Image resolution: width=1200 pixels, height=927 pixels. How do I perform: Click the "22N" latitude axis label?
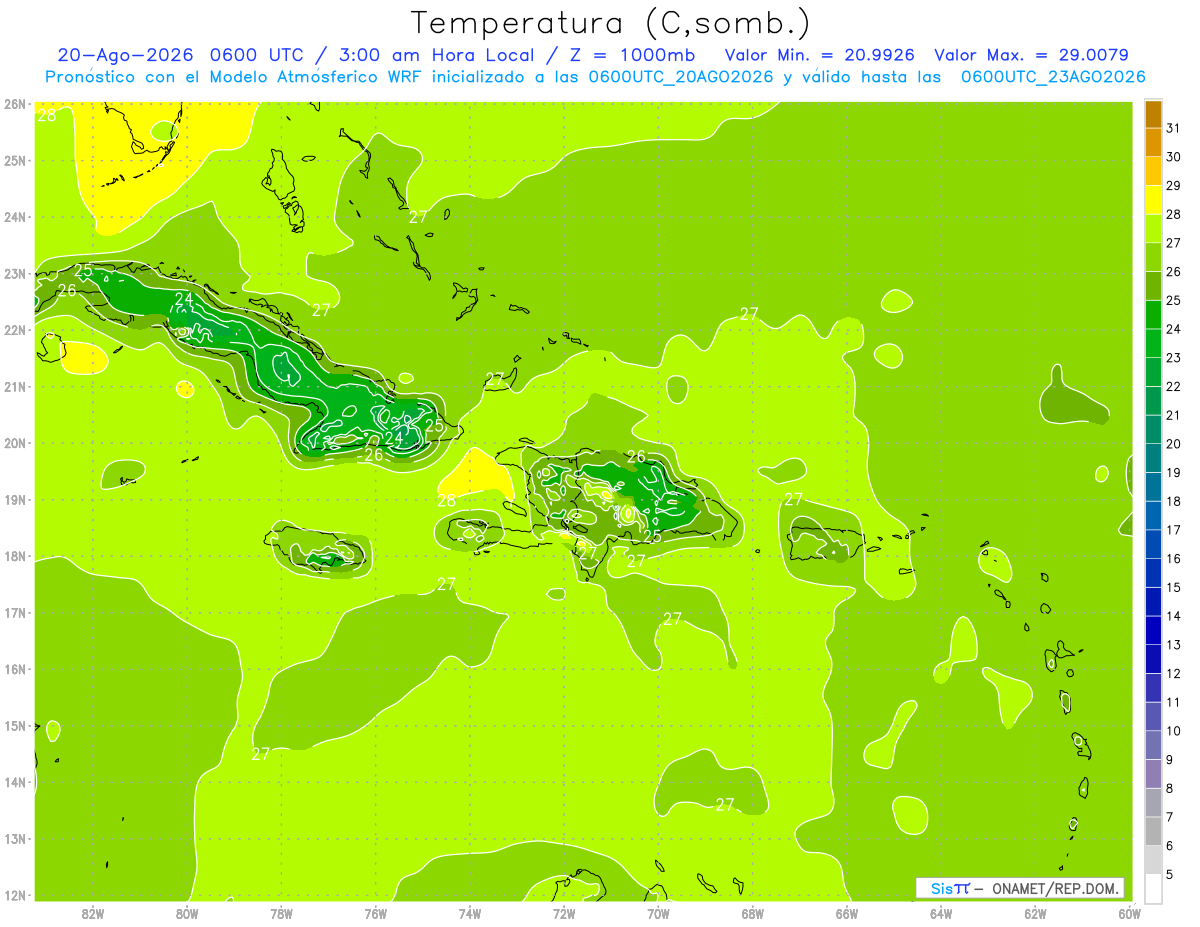15,329
